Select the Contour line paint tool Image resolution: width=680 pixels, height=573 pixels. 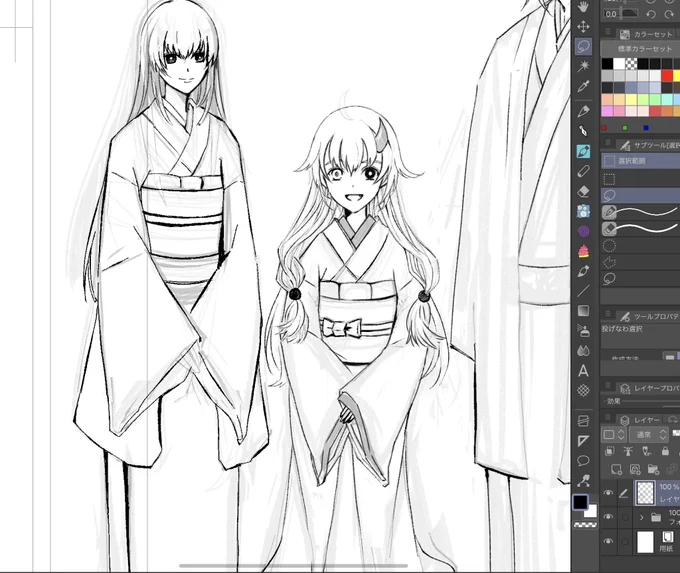584,350
